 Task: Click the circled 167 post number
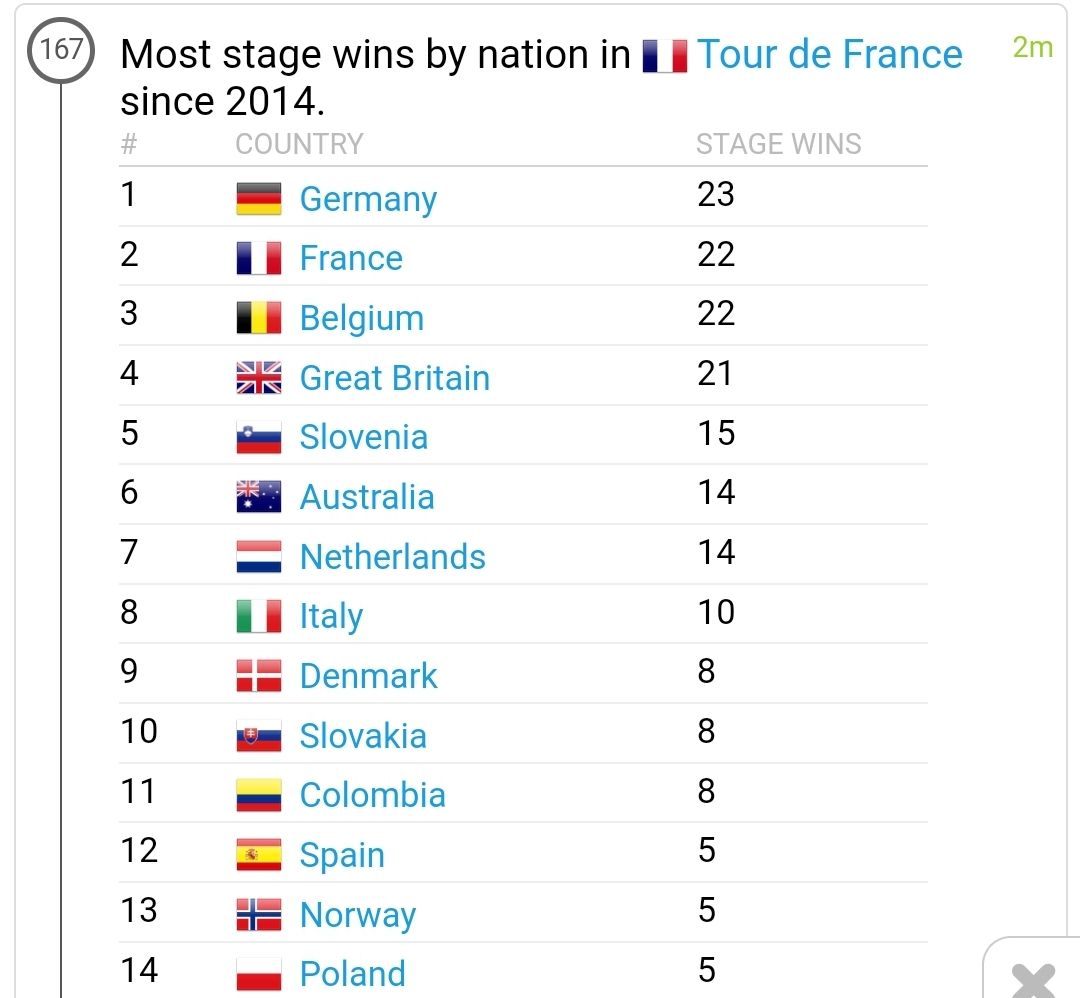[x=61, y=49]
